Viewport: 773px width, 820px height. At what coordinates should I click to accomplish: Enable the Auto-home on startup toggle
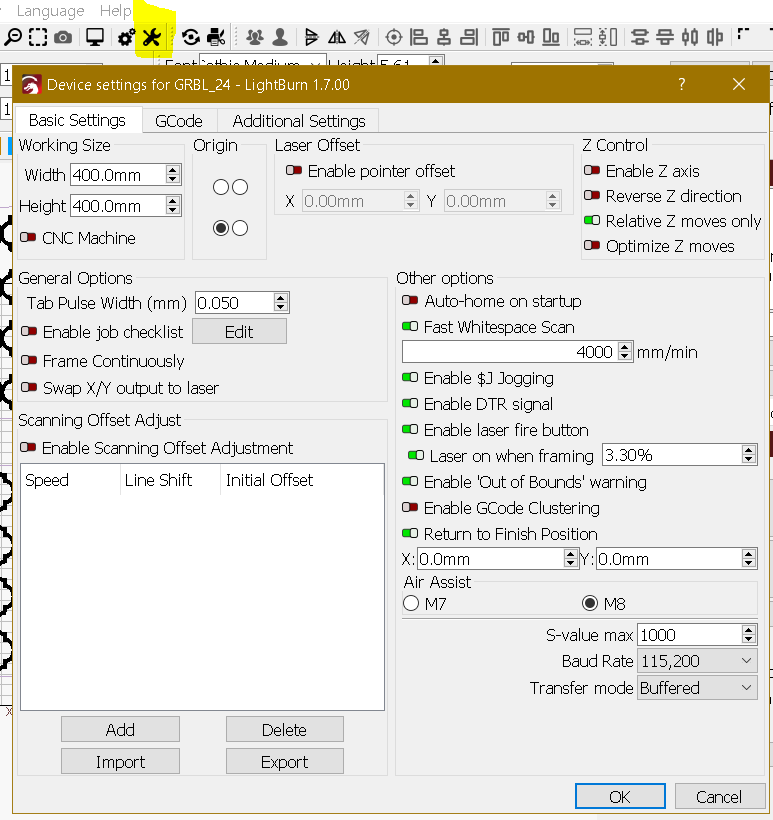point(410,301)
